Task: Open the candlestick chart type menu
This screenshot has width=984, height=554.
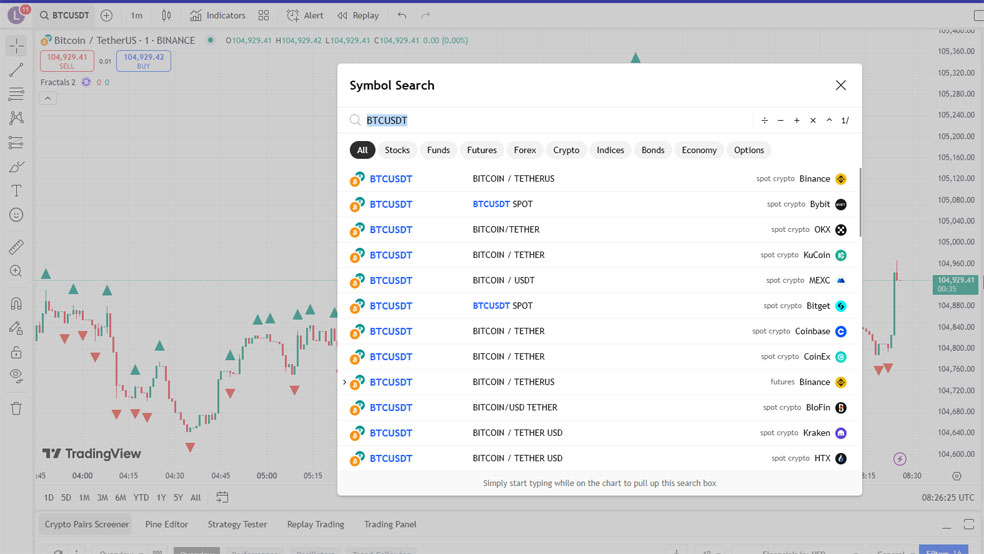Action: pos(166,15)
